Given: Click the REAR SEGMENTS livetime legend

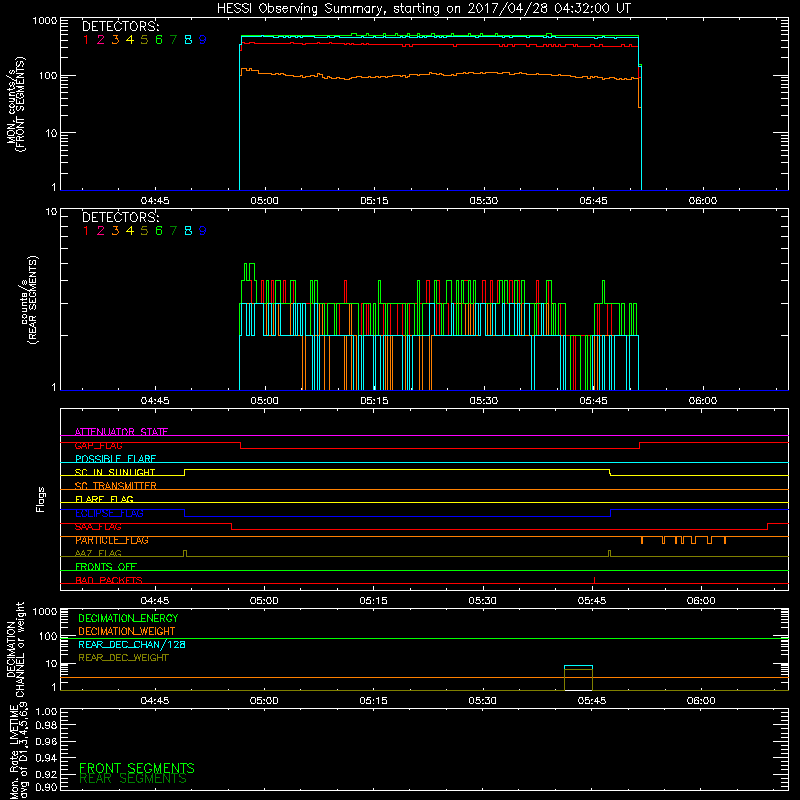Looking at the screenshot, I should point(133,779).
